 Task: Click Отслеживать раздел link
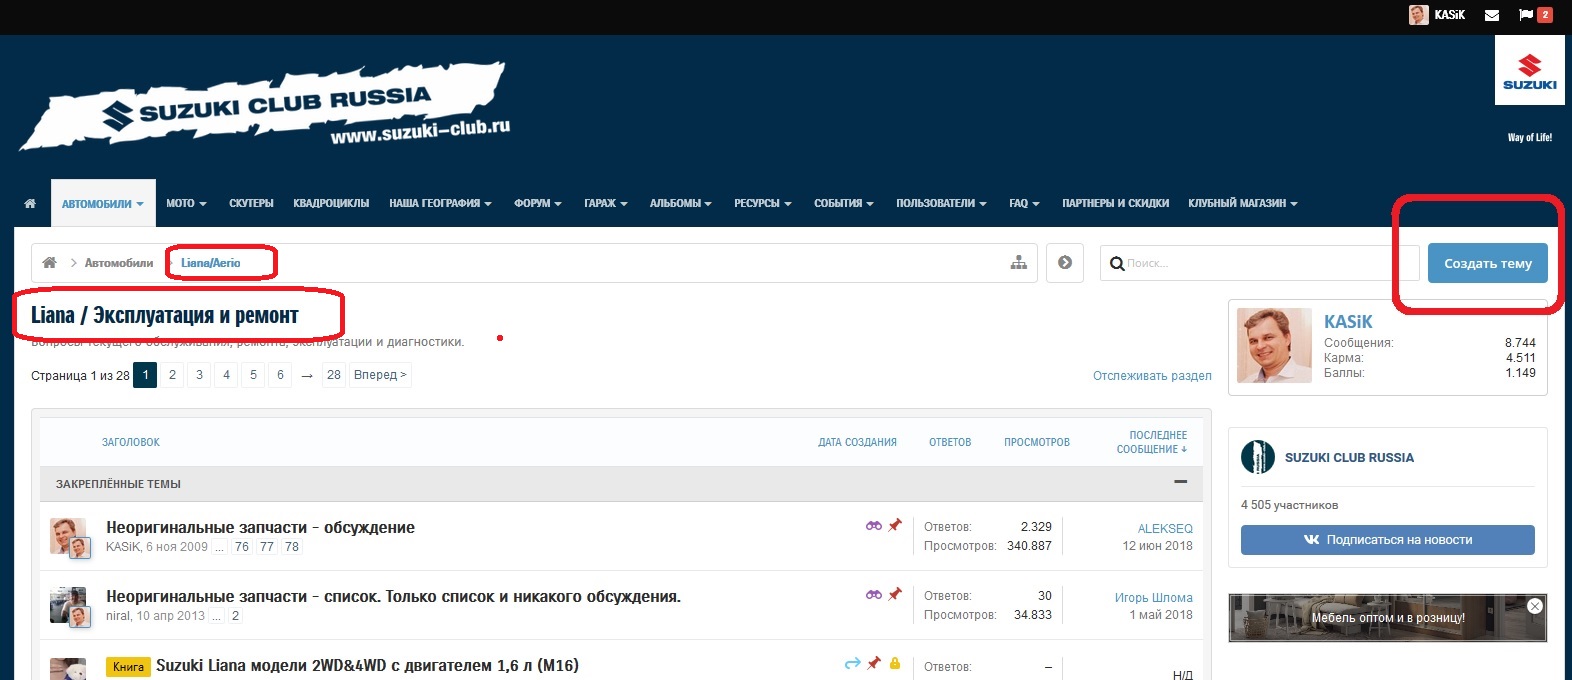[1152, 376]
